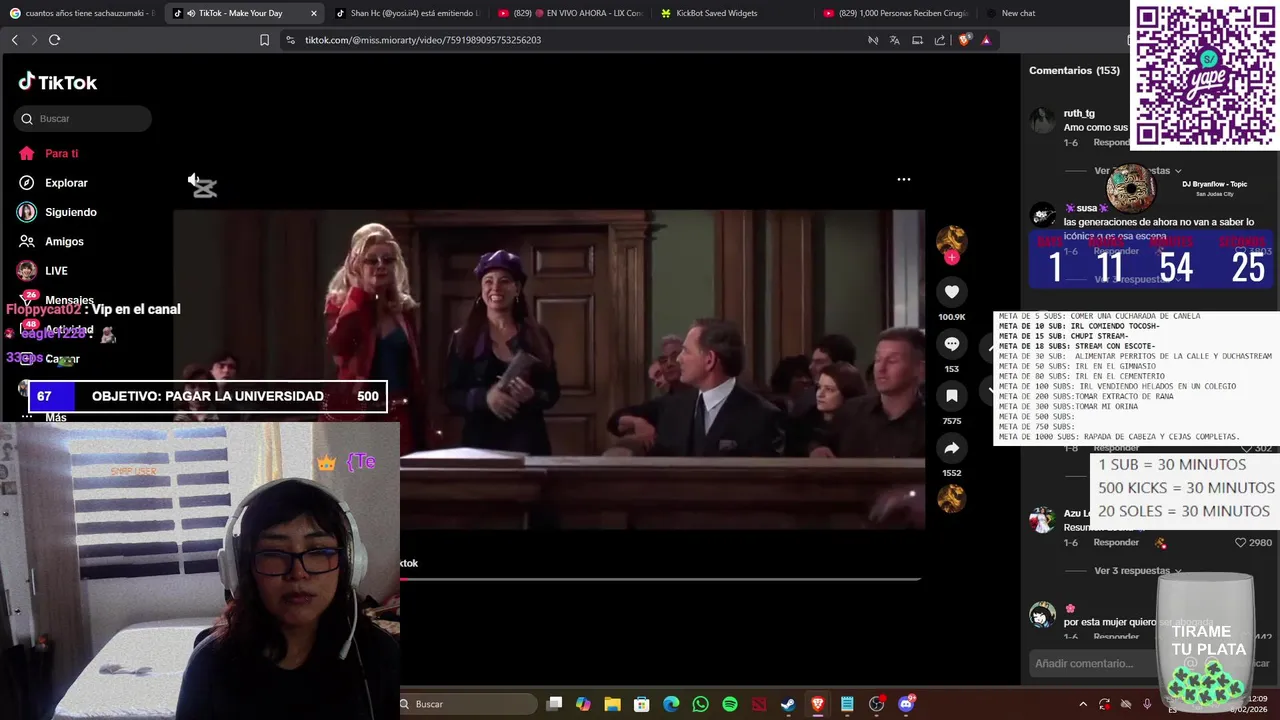Expand Ver 3 respuestas under Azu's comment

(x=1137, y=571)
